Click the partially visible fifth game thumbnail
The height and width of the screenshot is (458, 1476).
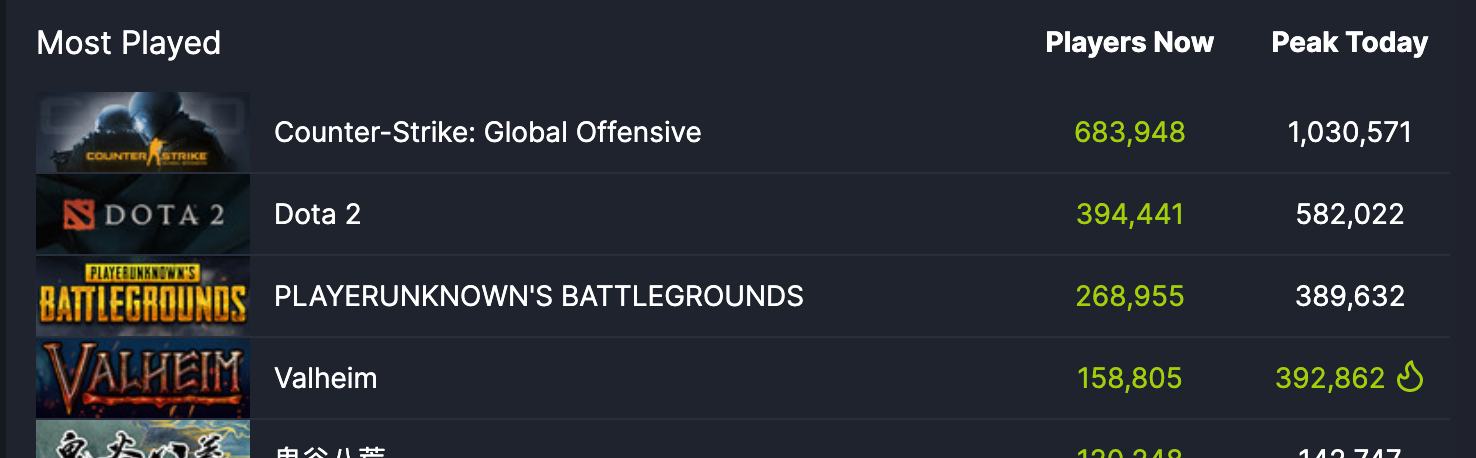(143, 439)
